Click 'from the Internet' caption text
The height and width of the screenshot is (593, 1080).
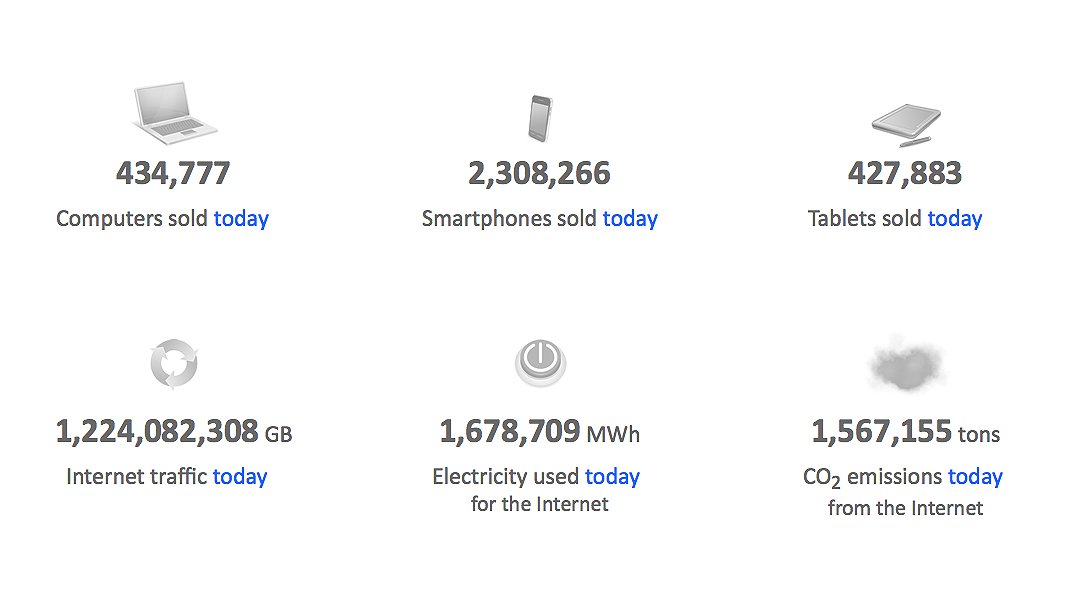pos(906,508)
